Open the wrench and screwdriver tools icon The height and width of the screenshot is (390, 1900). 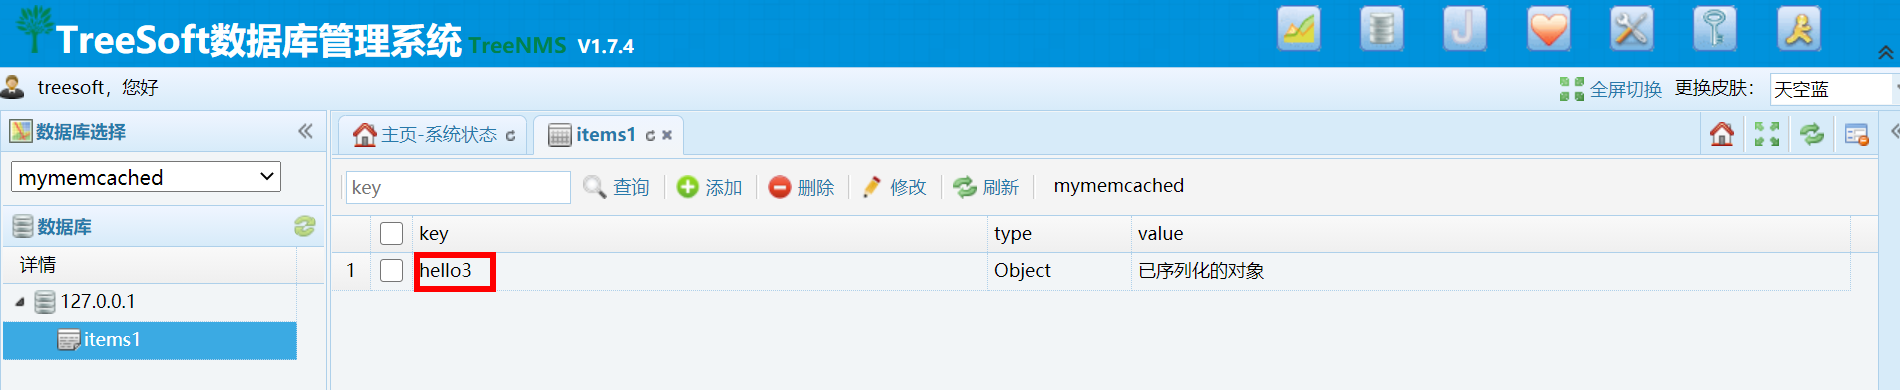(1631, 29)
